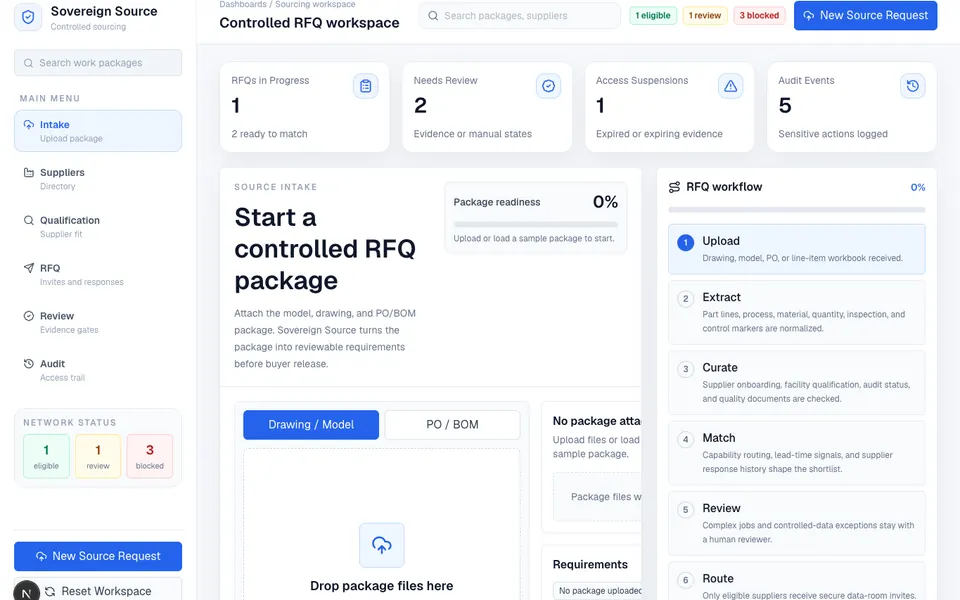
Task: Select the Match workflow step card
Action: click(797, 453)
